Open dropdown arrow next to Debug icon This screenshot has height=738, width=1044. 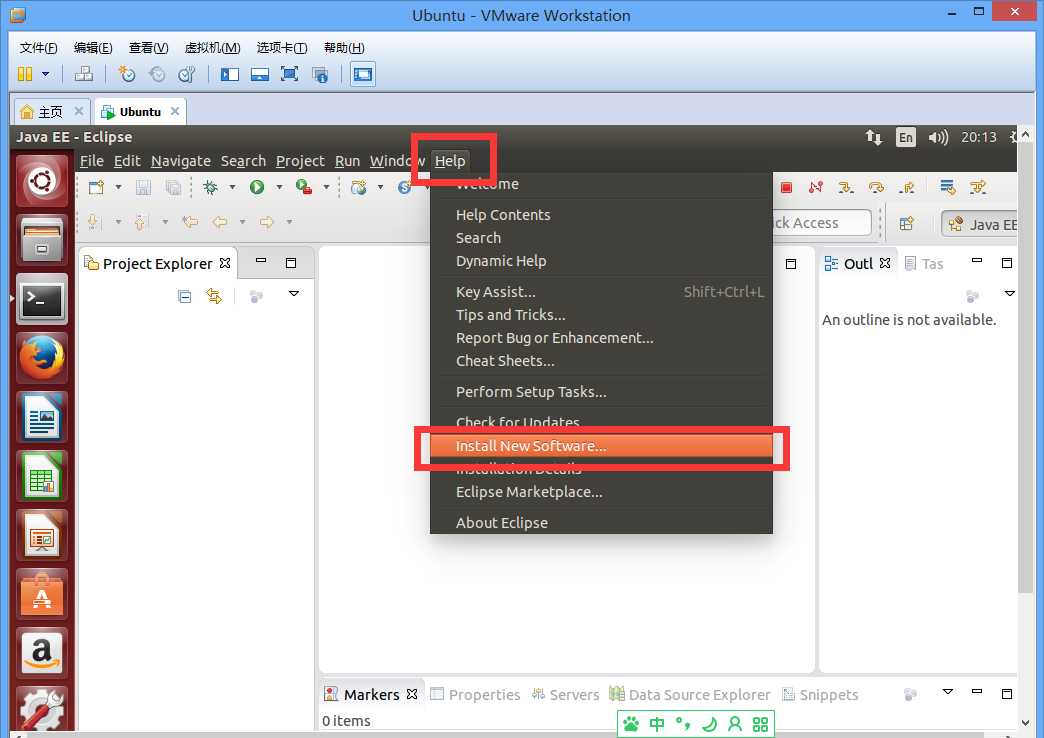[x=232, y=188]
